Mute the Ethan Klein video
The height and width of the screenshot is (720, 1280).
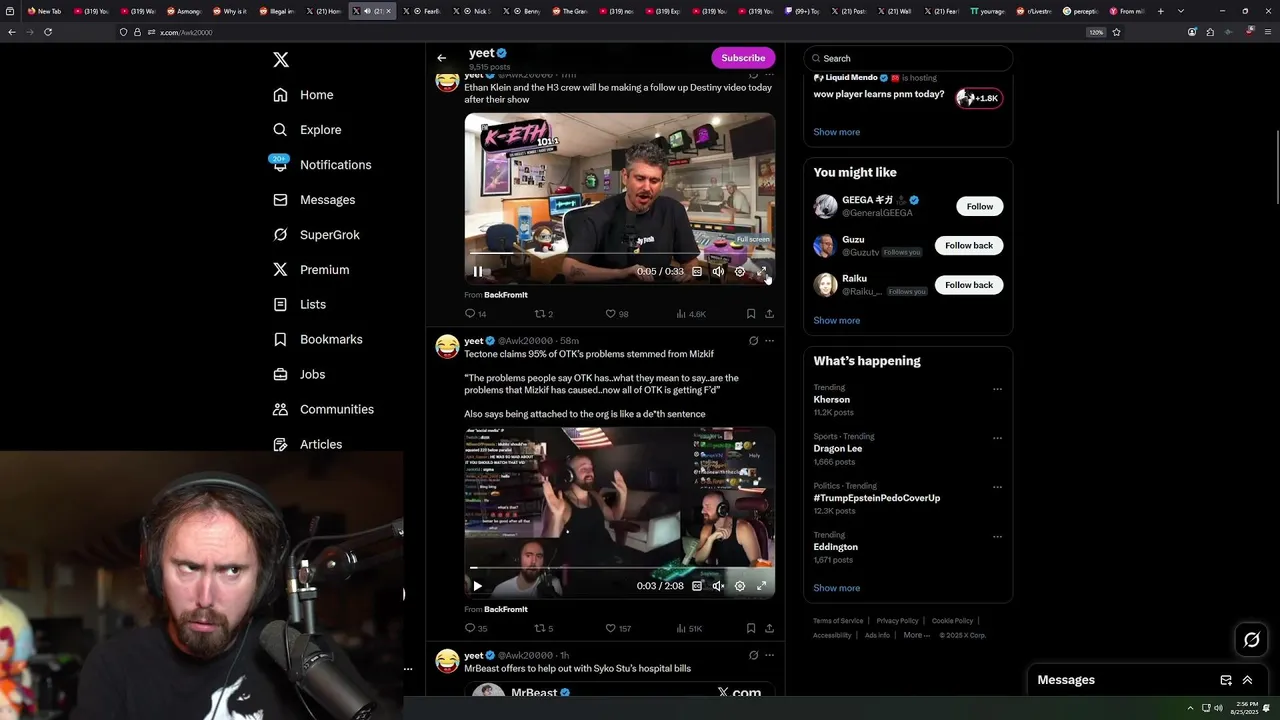718,272
